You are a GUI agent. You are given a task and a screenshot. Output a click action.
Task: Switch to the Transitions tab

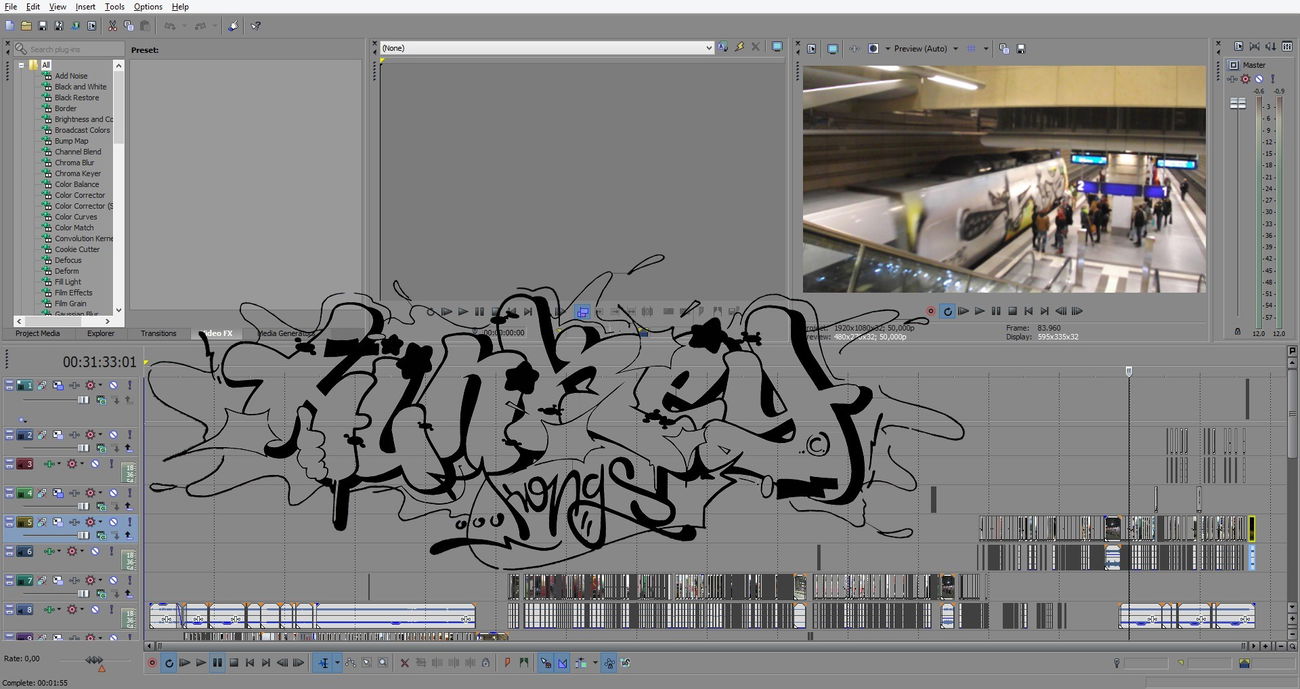[x=158, y=333]
